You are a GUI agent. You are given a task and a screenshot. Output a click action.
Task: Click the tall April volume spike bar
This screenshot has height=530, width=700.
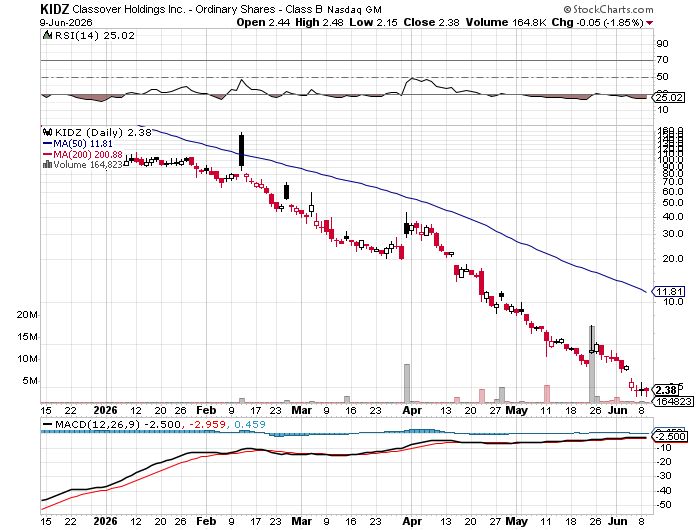point(407,383)
